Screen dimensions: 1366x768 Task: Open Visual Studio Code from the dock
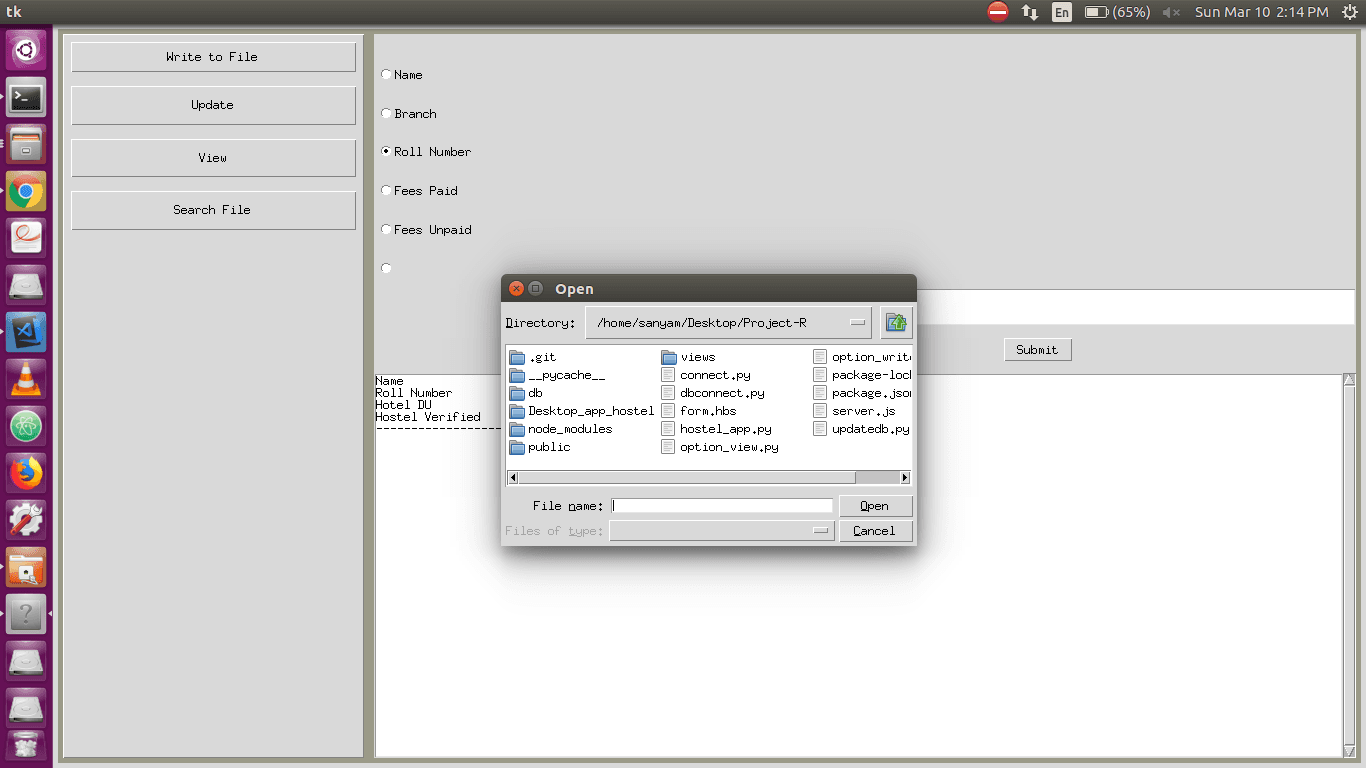pos(26,333)
